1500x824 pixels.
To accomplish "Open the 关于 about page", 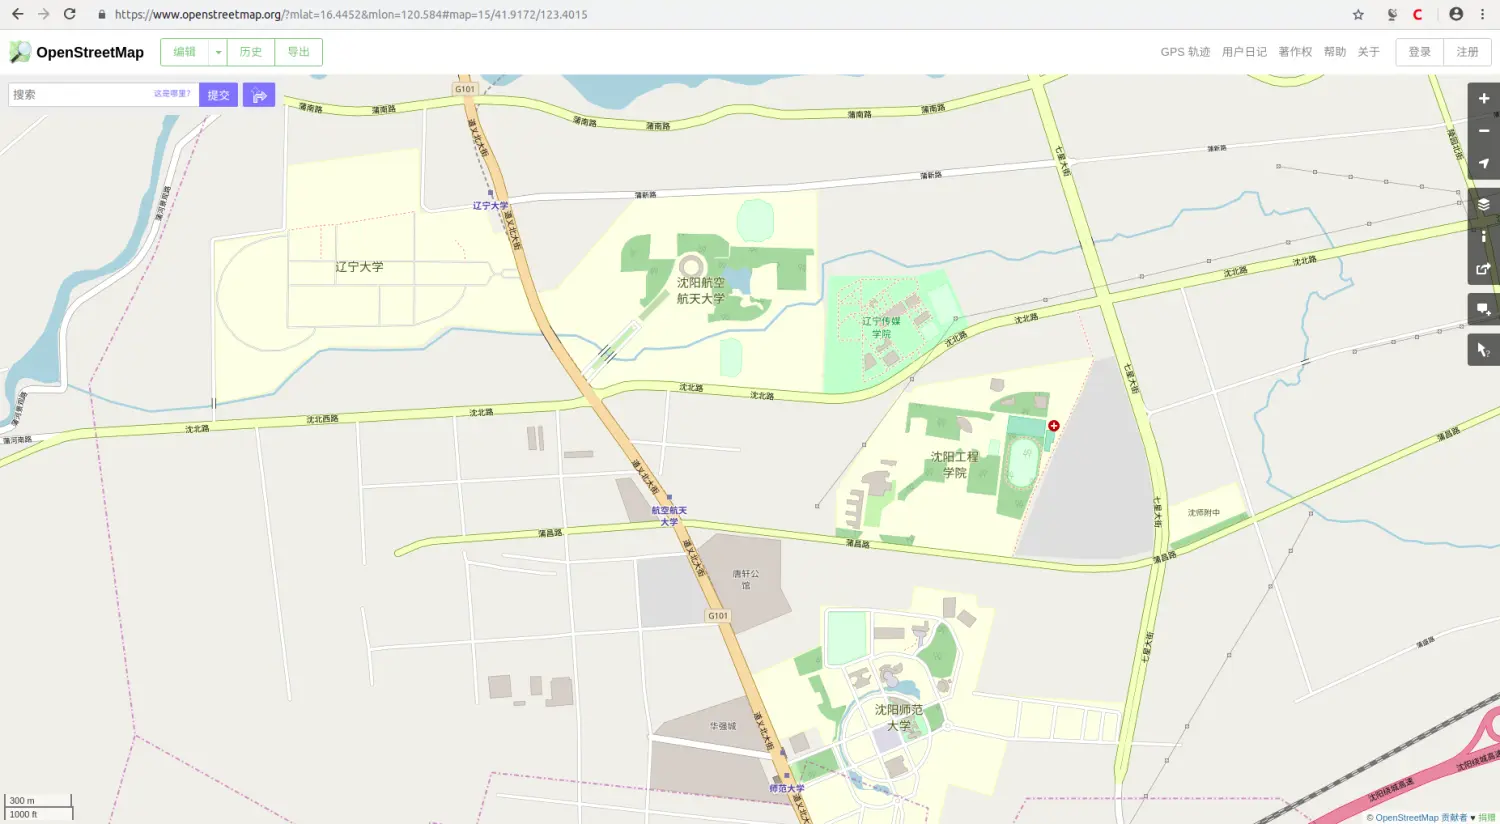I will 1369,52.
